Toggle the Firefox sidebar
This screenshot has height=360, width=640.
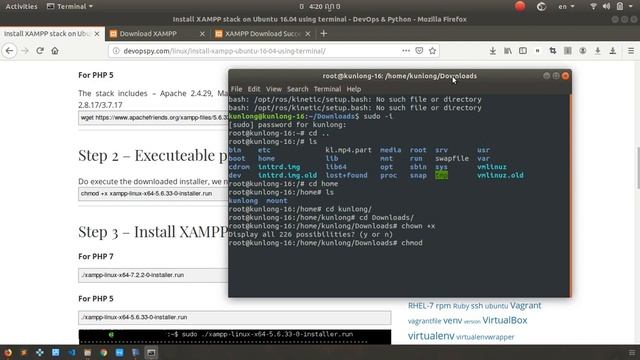tap(523, 51)
